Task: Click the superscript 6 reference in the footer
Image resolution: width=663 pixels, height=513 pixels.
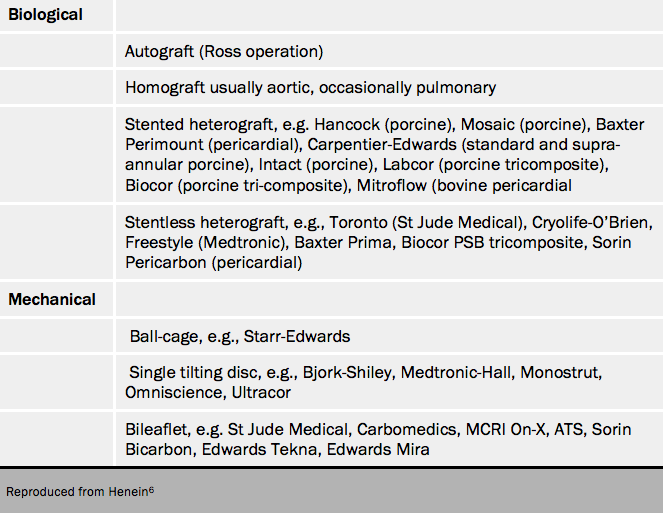Action: click(x=151, y=488)
